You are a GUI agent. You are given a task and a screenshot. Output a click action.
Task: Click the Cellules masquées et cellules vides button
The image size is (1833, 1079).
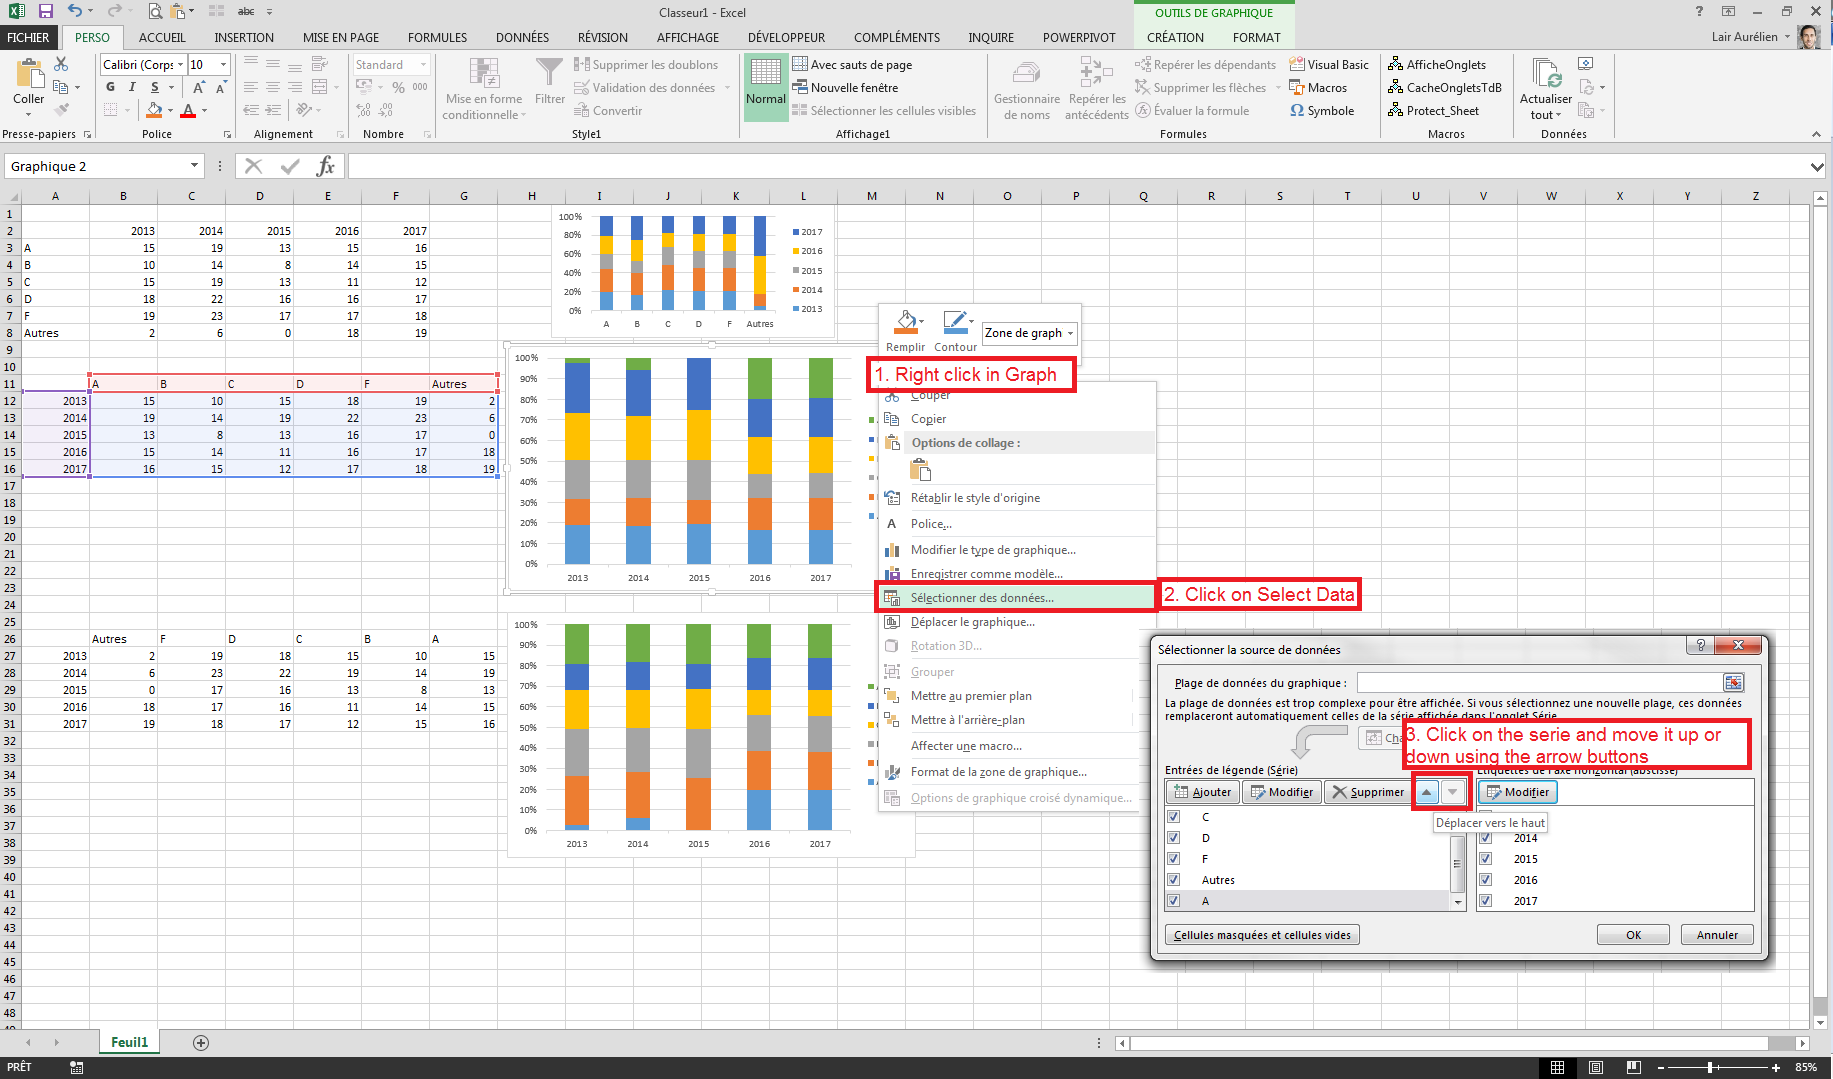[x=1262, y=934]
